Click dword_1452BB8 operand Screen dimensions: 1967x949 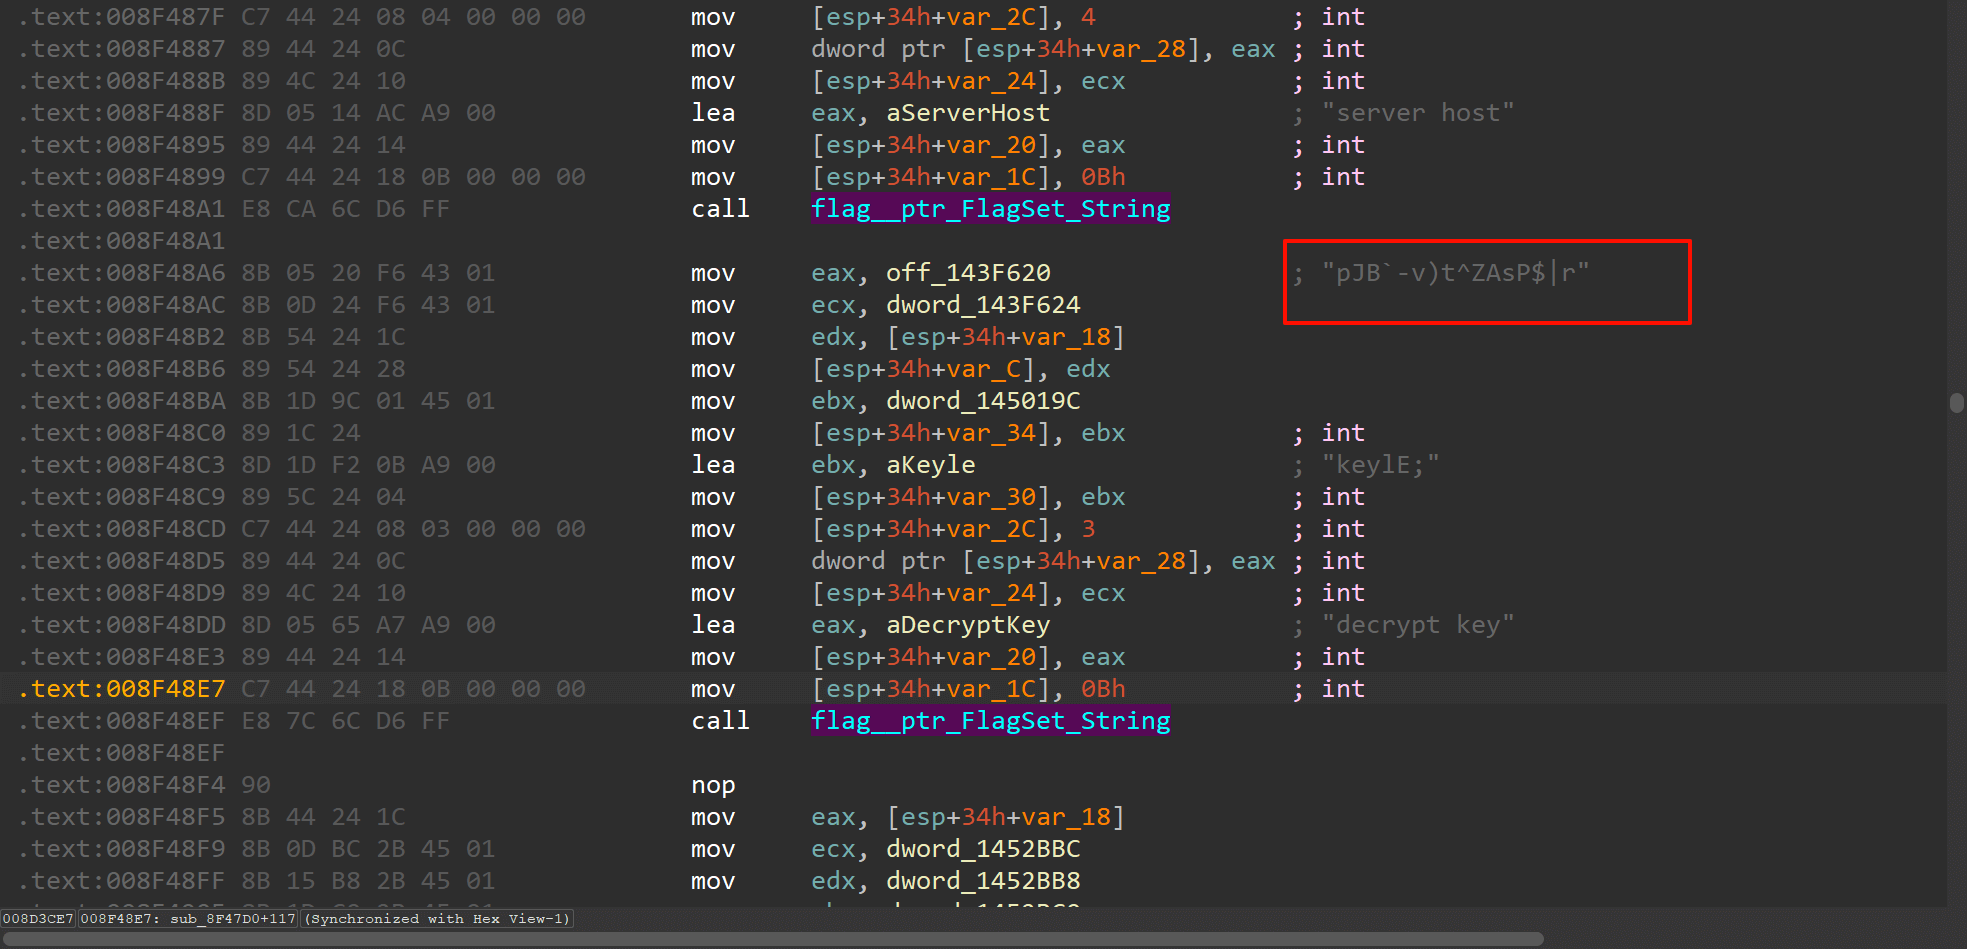pos(983,881)
